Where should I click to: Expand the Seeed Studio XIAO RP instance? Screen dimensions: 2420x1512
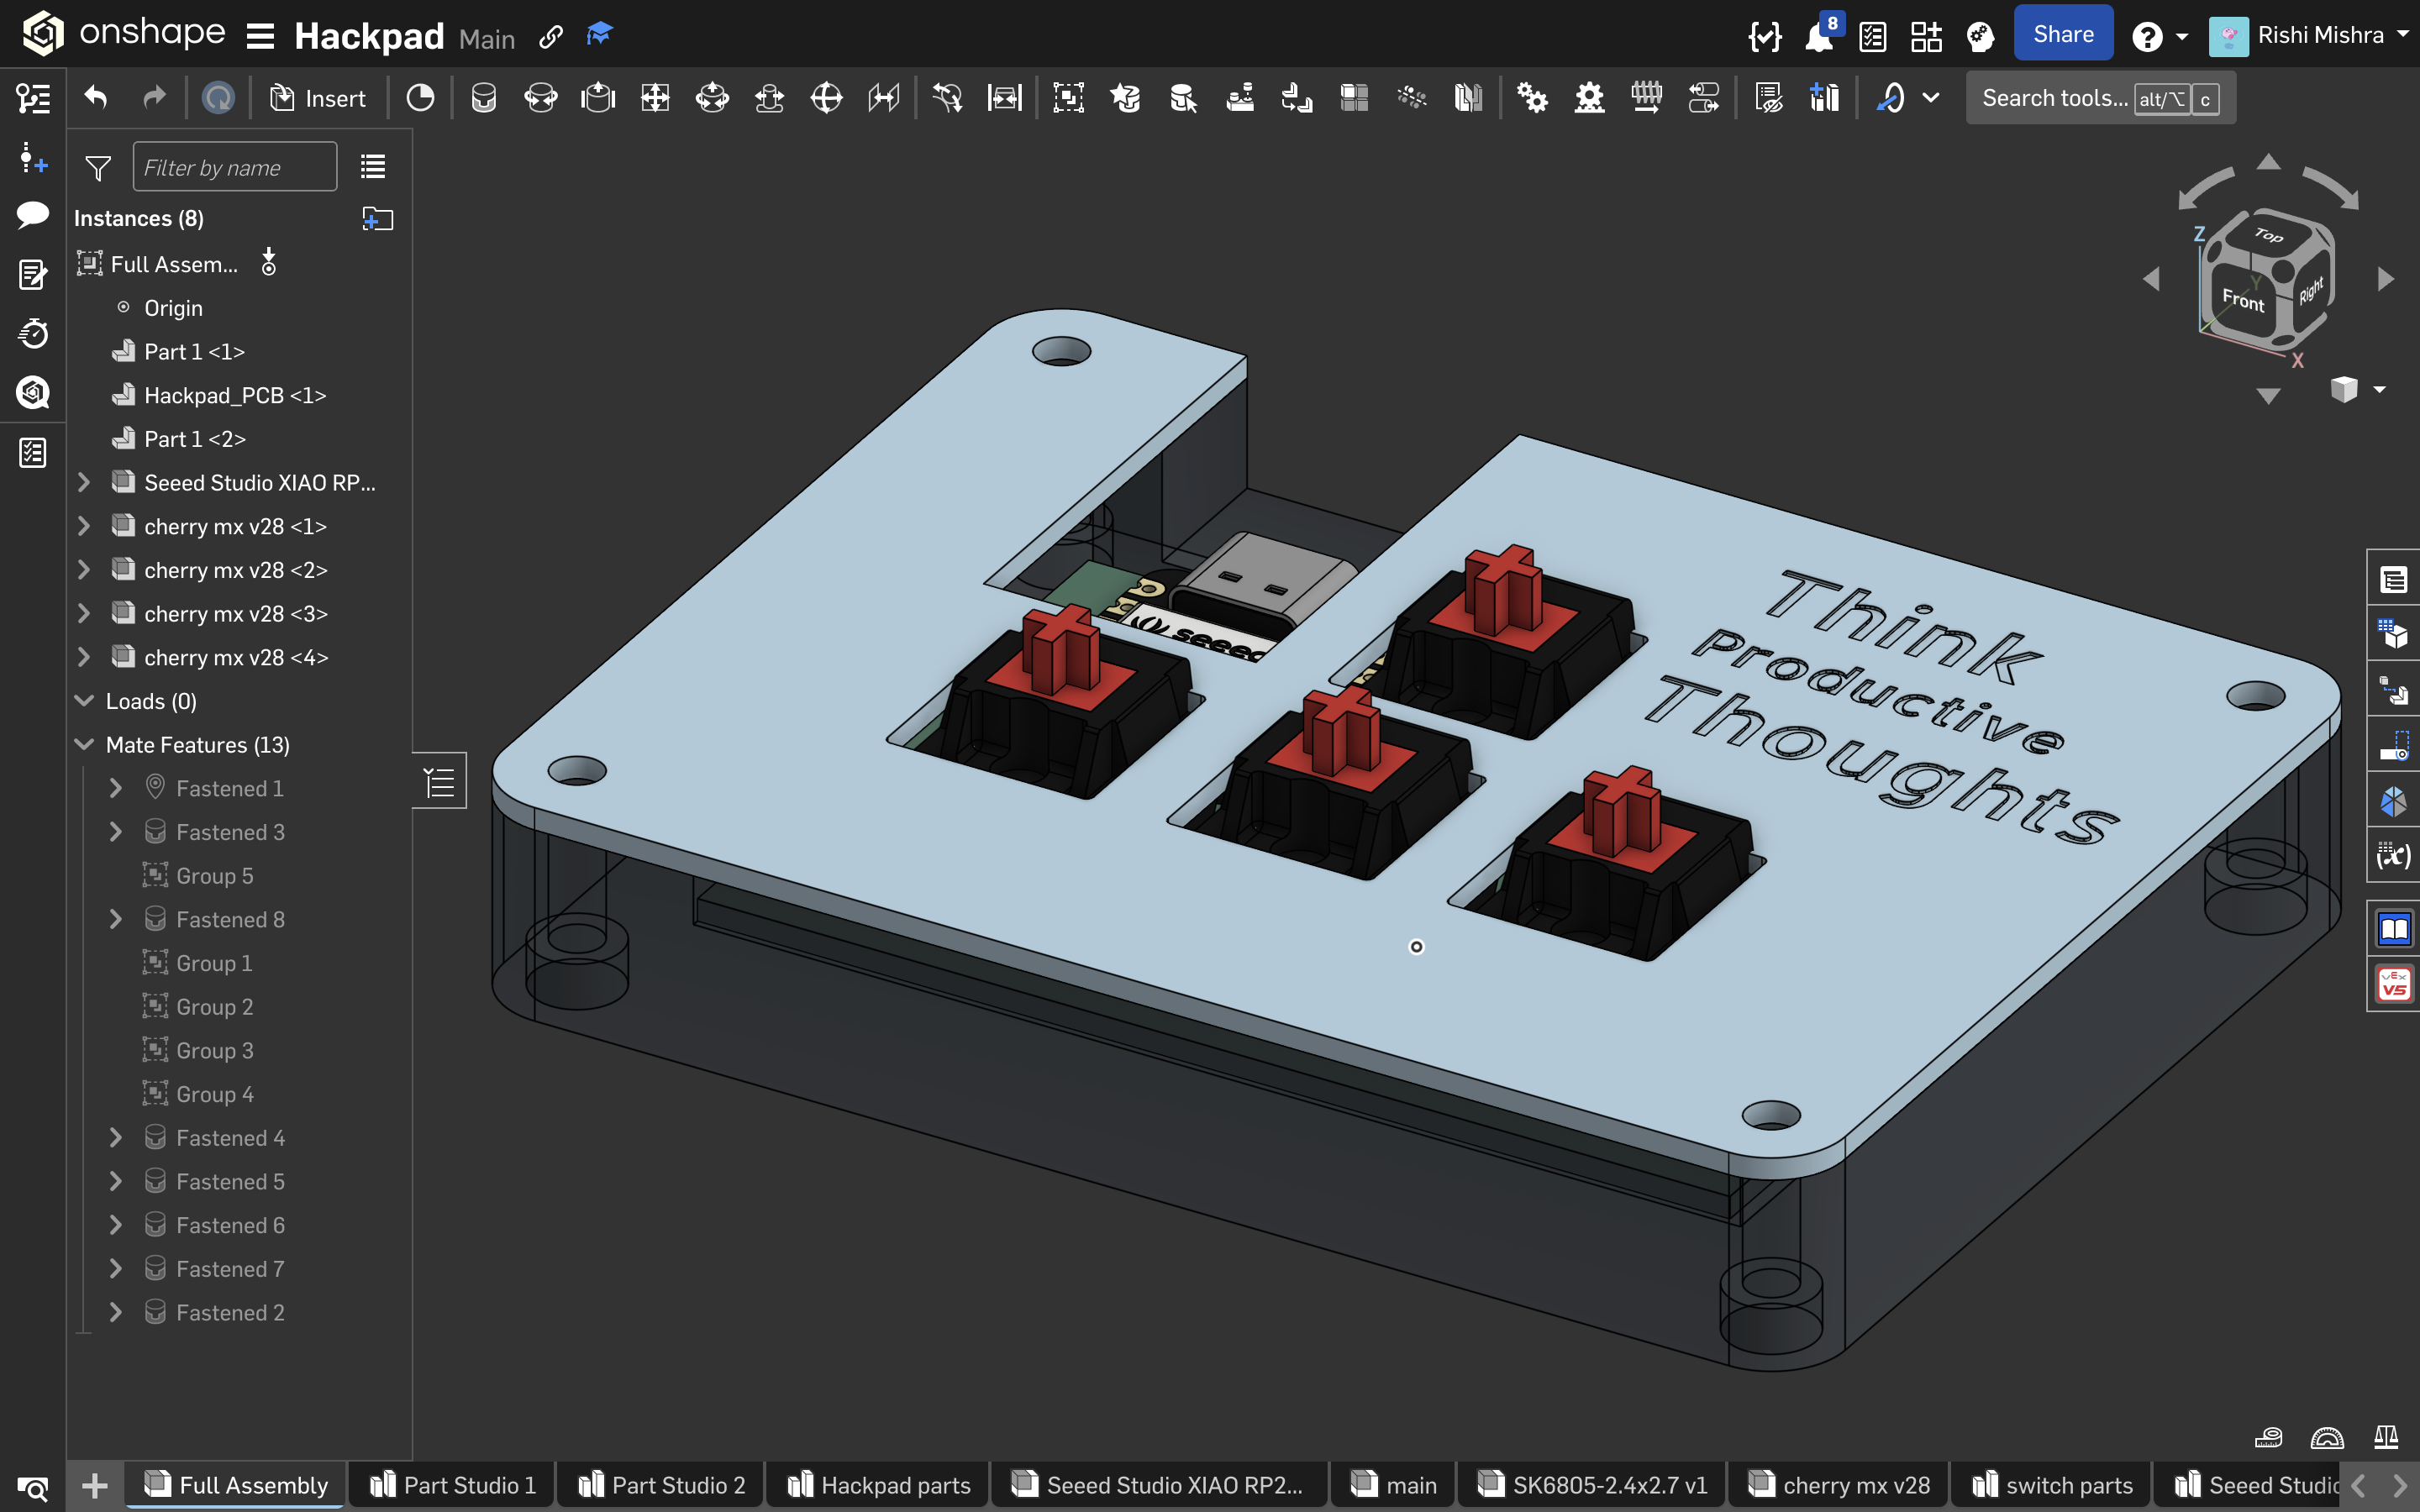coord(84,482)
